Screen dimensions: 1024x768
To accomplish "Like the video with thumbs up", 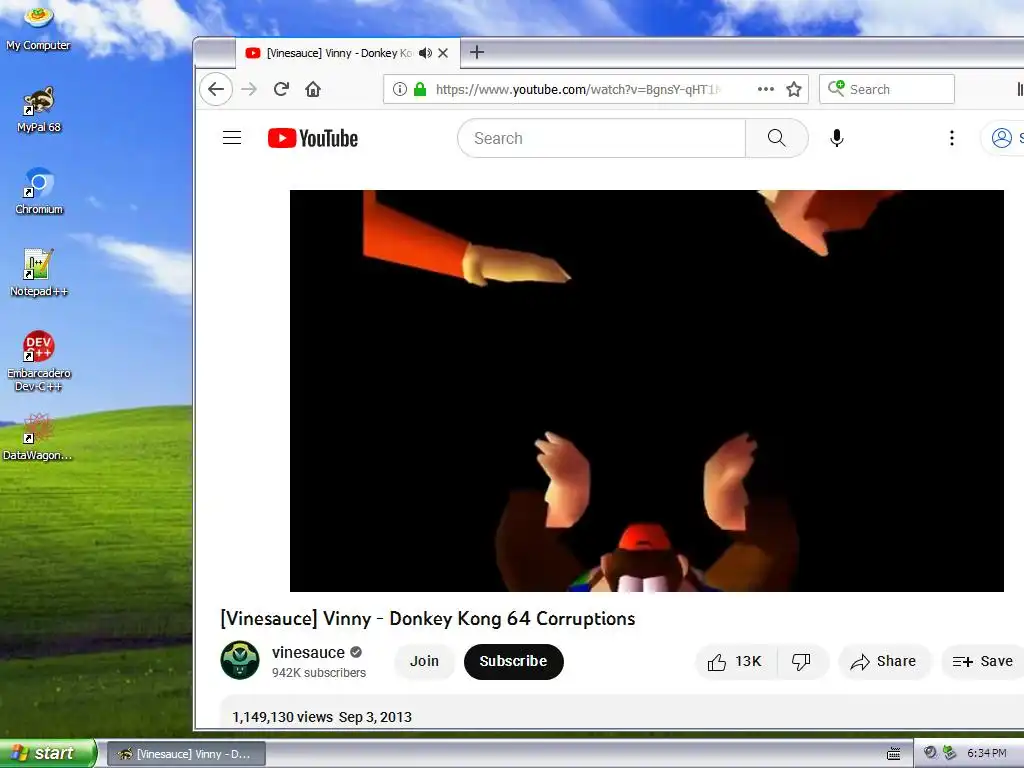I will 735,662.
